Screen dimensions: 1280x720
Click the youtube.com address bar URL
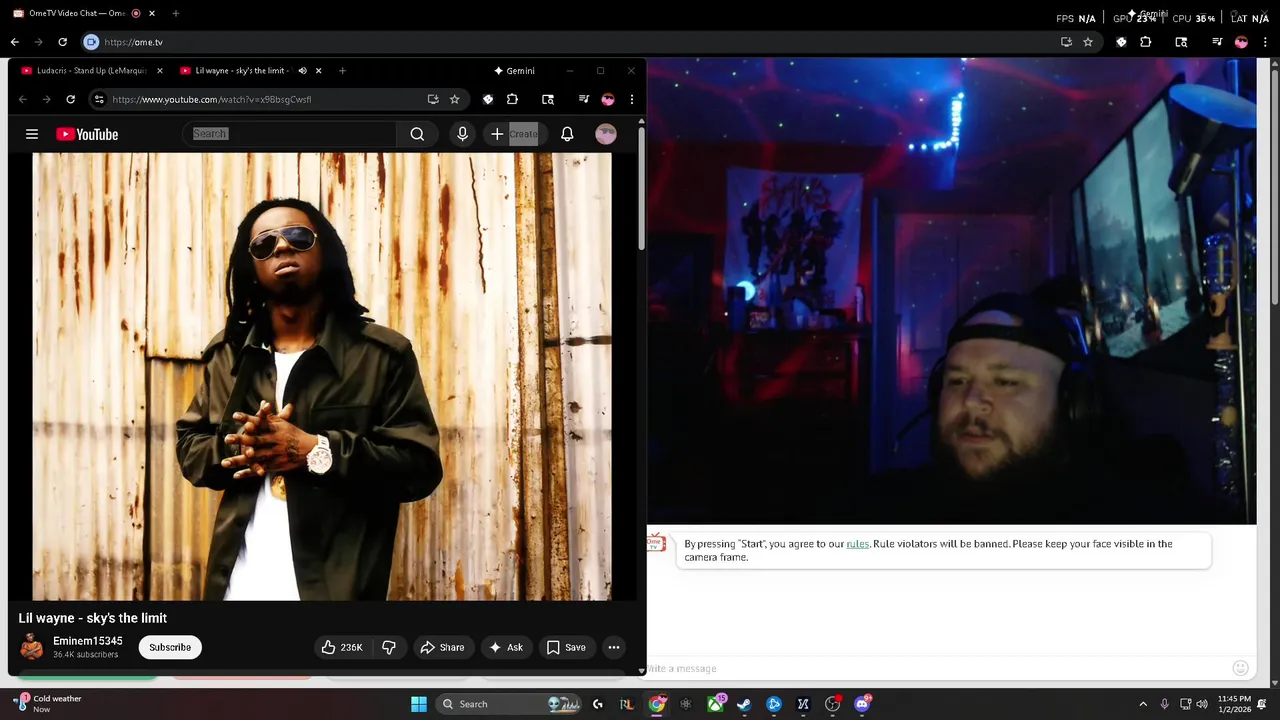[211, 100]
